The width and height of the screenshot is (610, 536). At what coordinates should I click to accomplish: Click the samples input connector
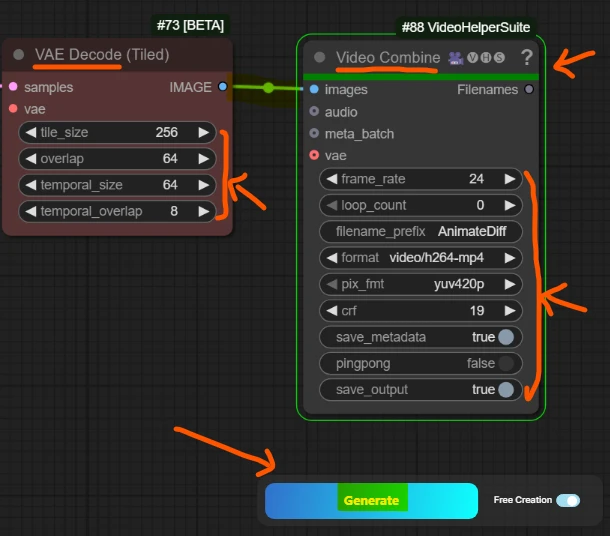12,87
